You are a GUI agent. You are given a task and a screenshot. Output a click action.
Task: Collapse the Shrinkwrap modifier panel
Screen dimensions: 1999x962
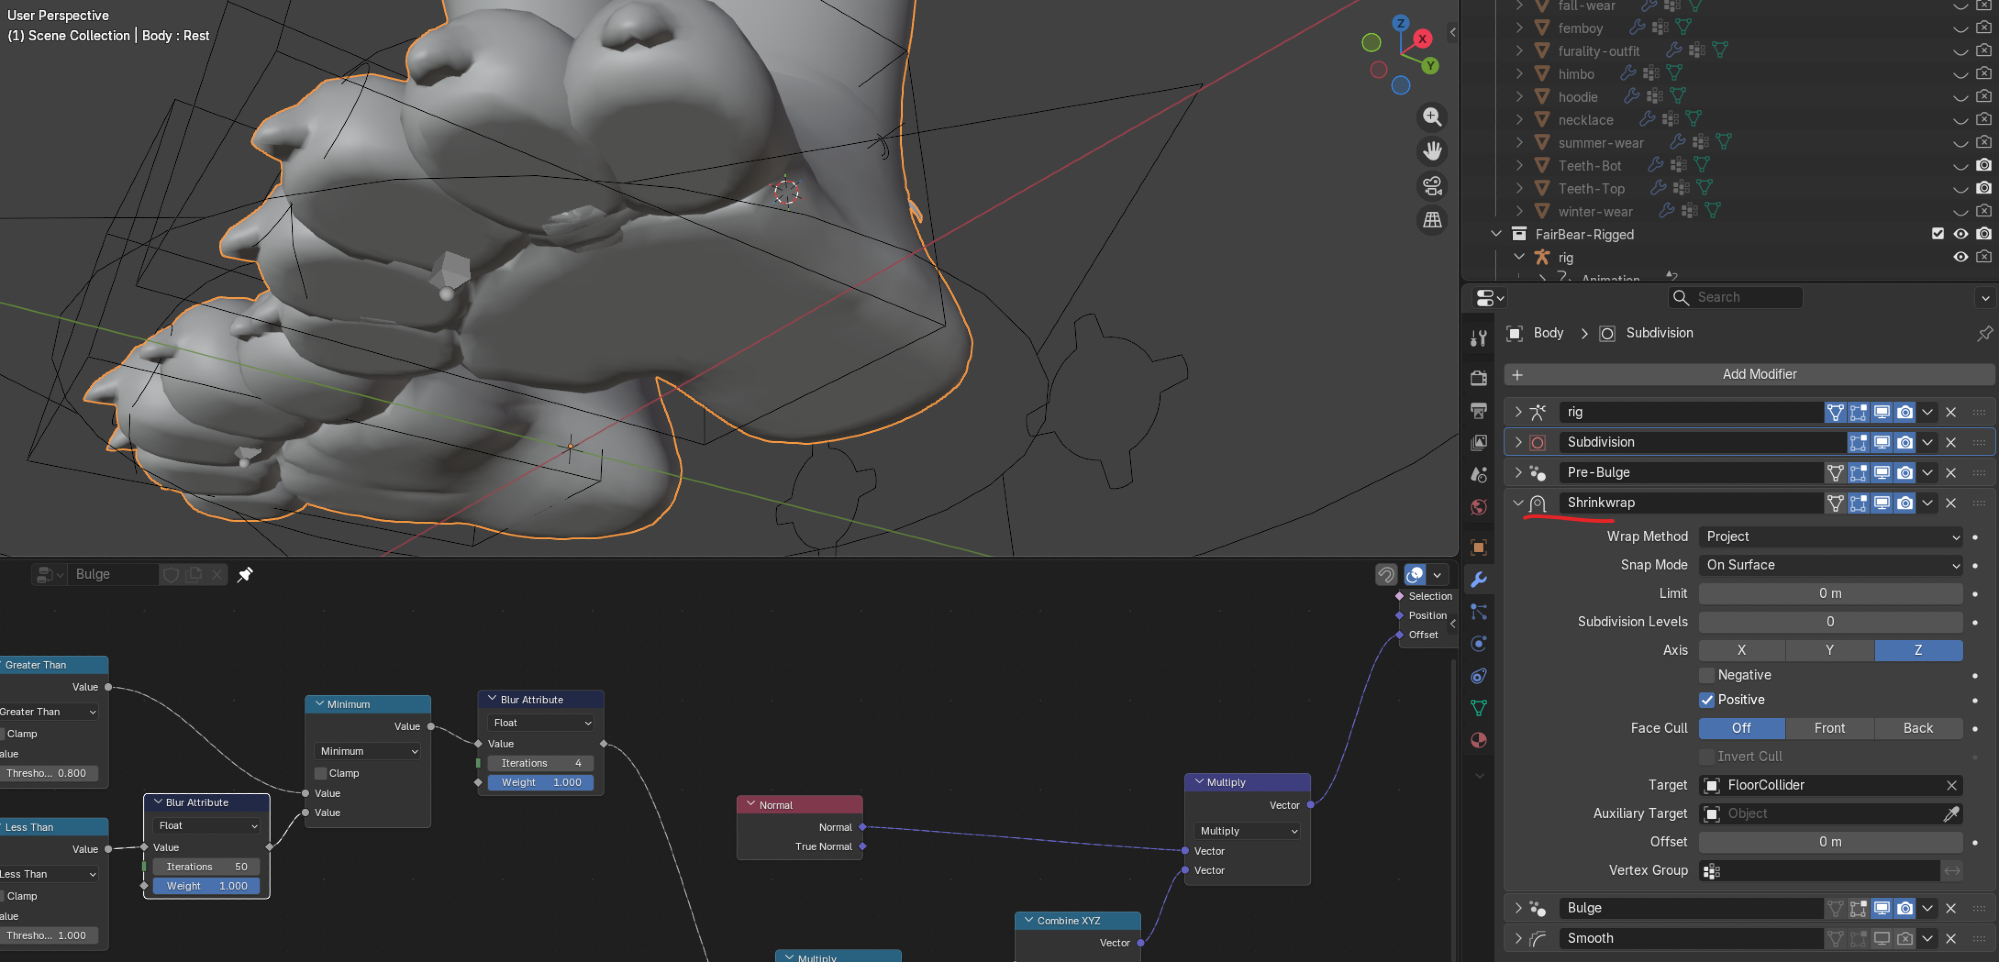pyautogui.click(x=1518, y=503)
